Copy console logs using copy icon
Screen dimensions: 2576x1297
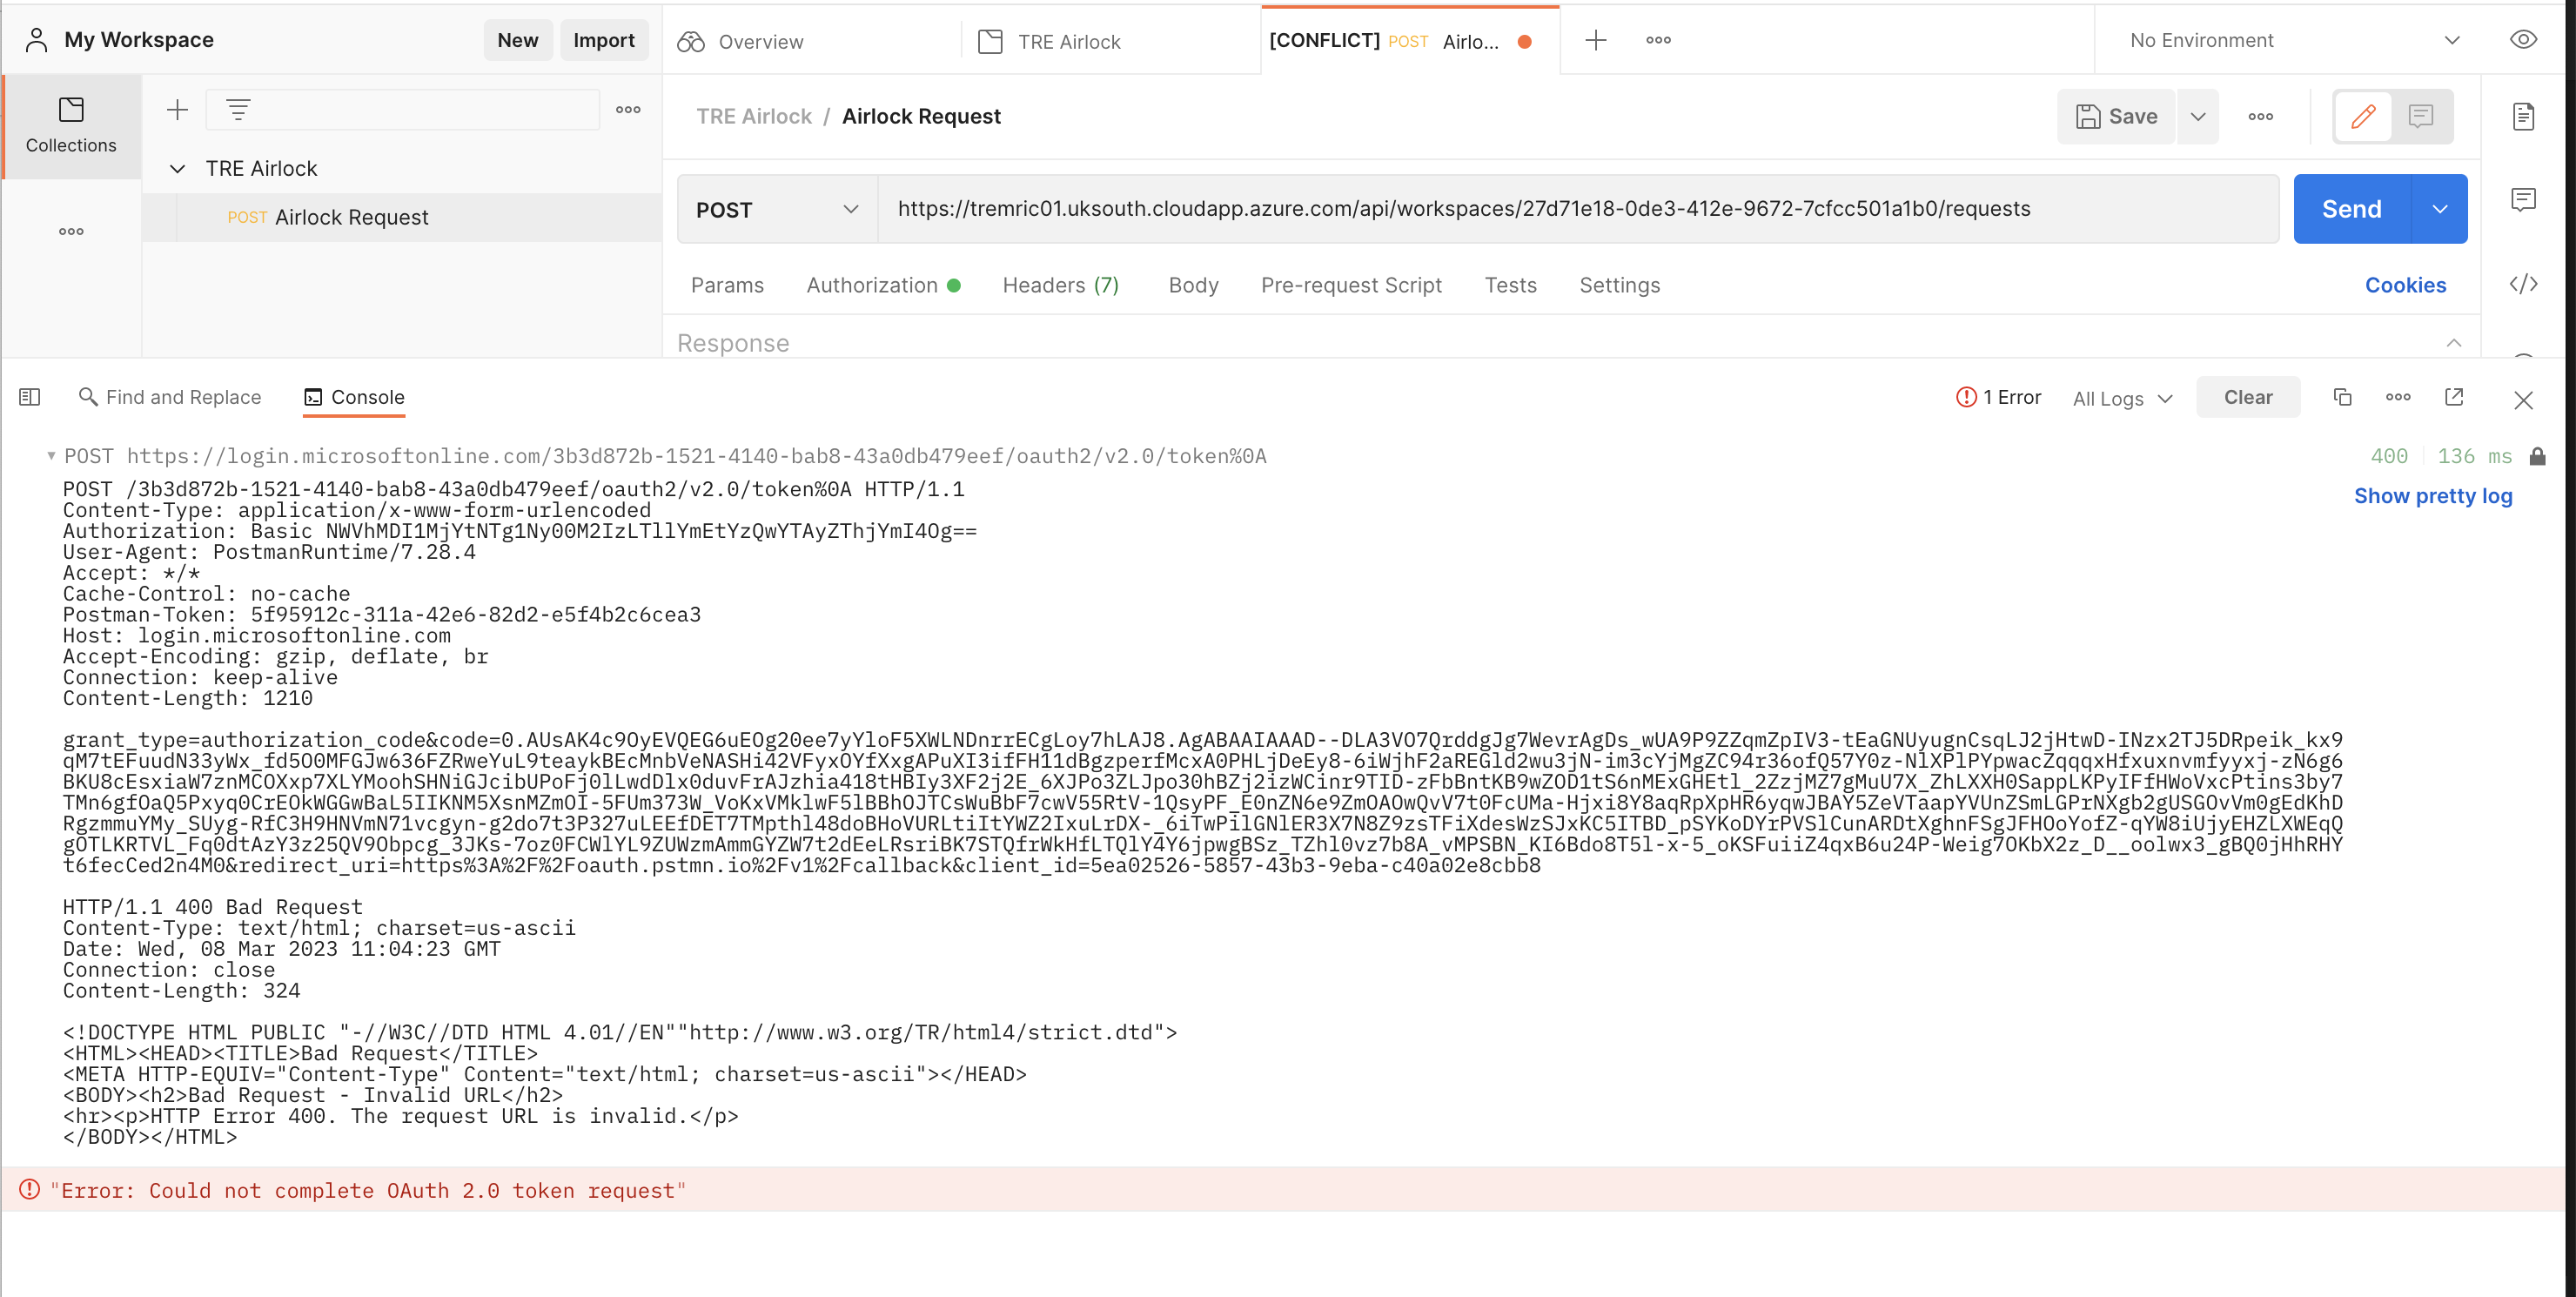(2342, 397)
